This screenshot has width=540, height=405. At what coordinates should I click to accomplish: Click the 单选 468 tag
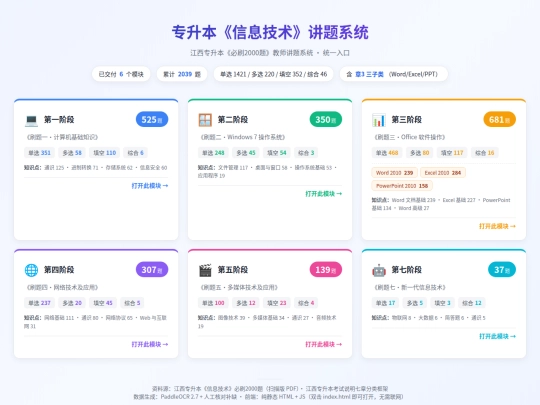[387, 153]
